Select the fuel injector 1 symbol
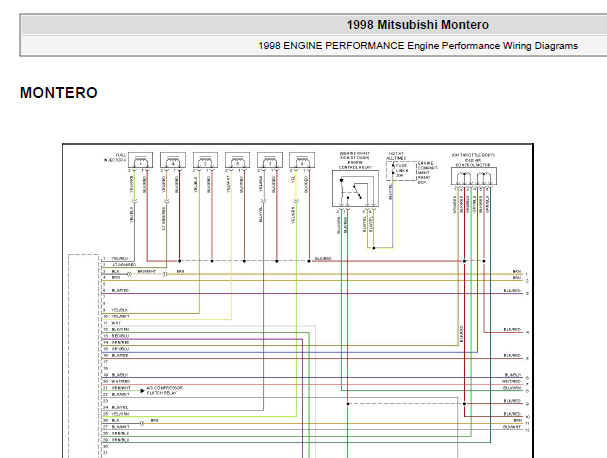607x458 pixels. 141,160
